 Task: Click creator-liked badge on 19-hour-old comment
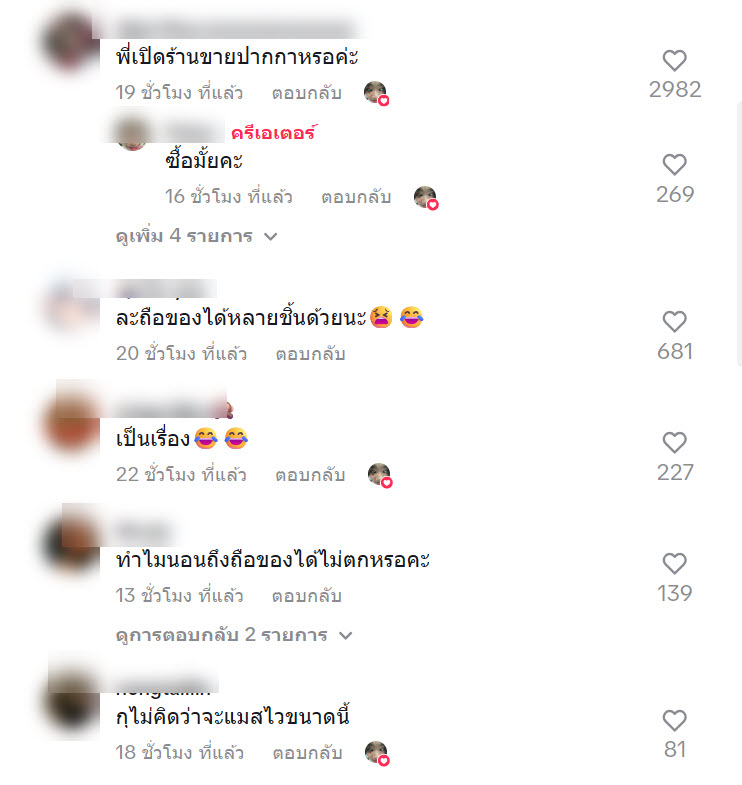(377, 93)
